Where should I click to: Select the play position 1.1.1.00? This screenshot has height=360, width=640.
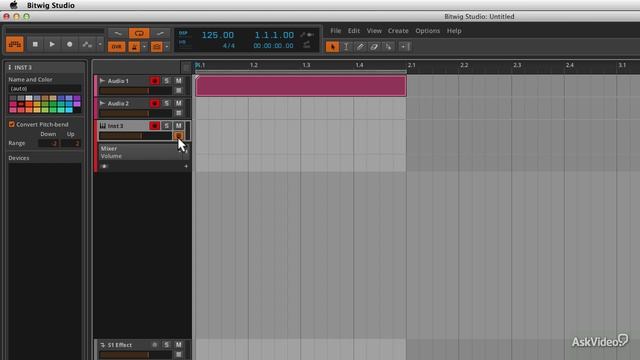click(x=274, y=35)
